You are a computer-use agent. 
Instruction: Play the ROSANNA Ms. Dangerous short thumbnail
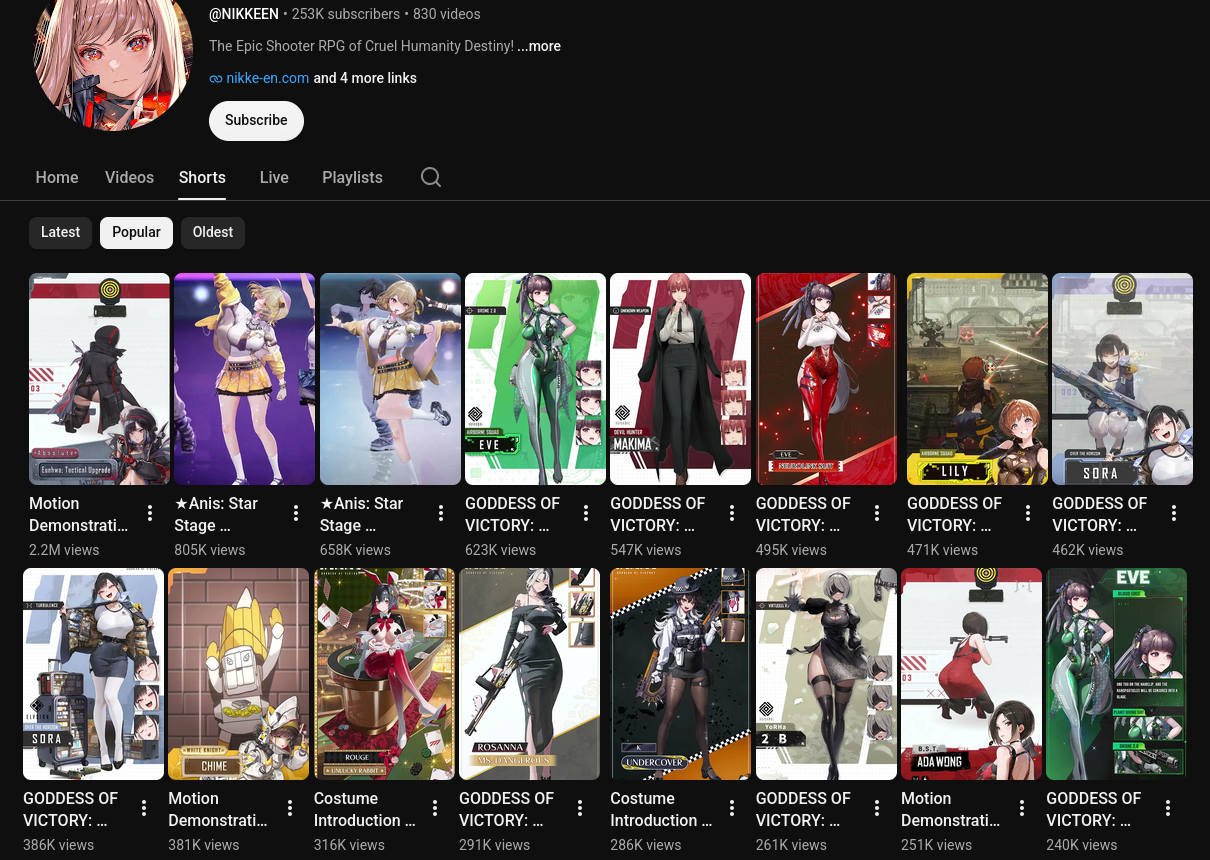[529, 674]
